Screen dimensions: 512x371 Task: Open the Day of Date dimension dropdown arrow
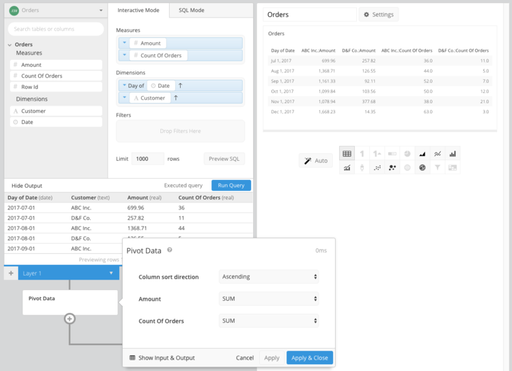(x=124, y=85)
